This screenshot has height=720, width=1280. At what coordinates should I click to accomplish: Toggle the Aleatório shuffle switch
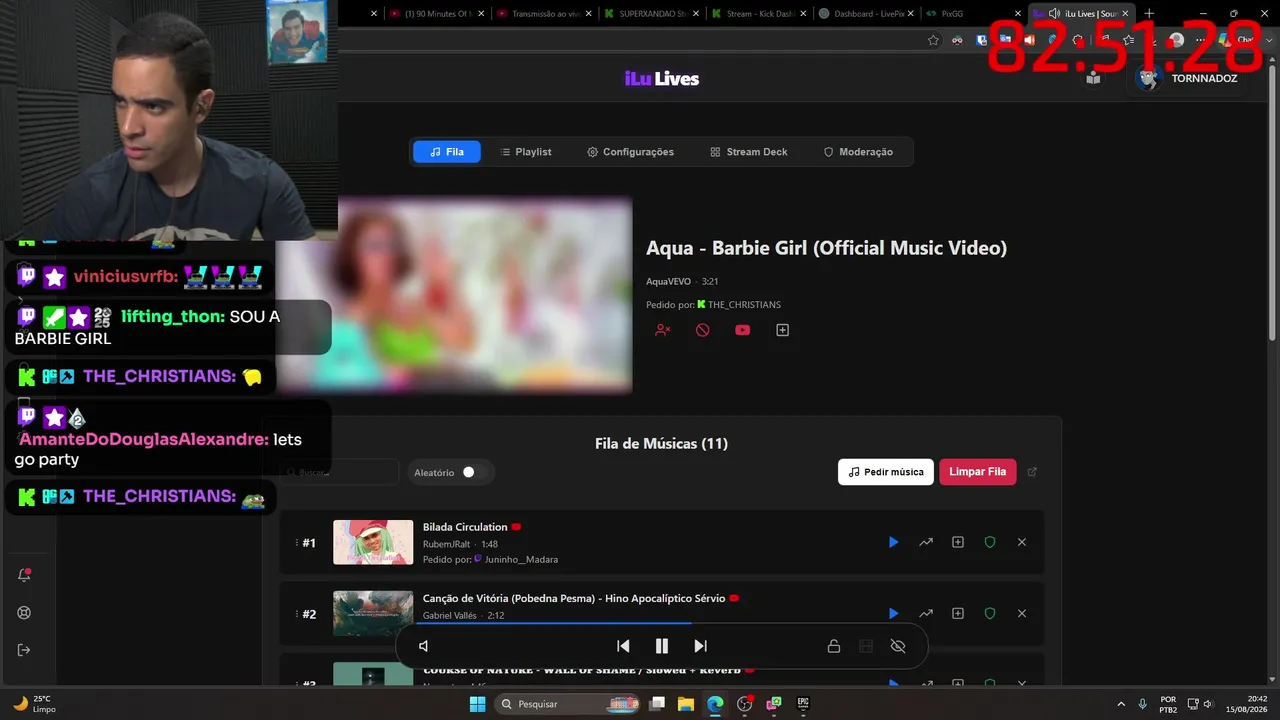(x=474, y=472)
